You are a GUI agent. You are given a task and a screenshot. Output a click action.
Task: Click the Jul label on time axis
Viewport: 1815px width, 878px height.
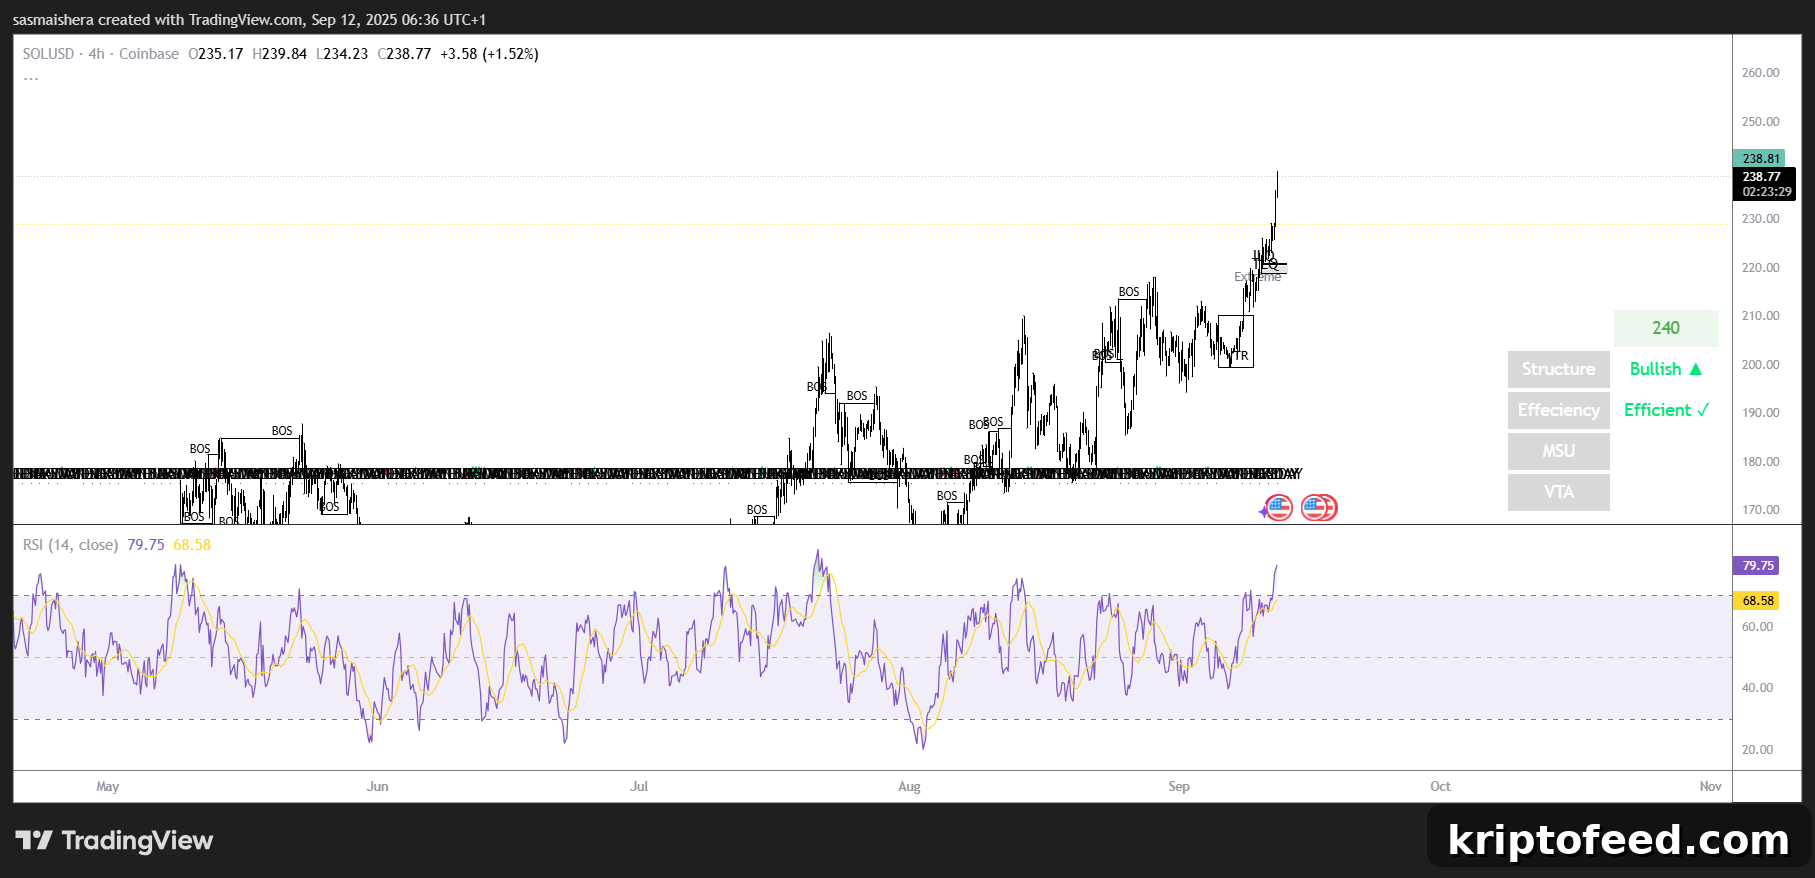639,787
